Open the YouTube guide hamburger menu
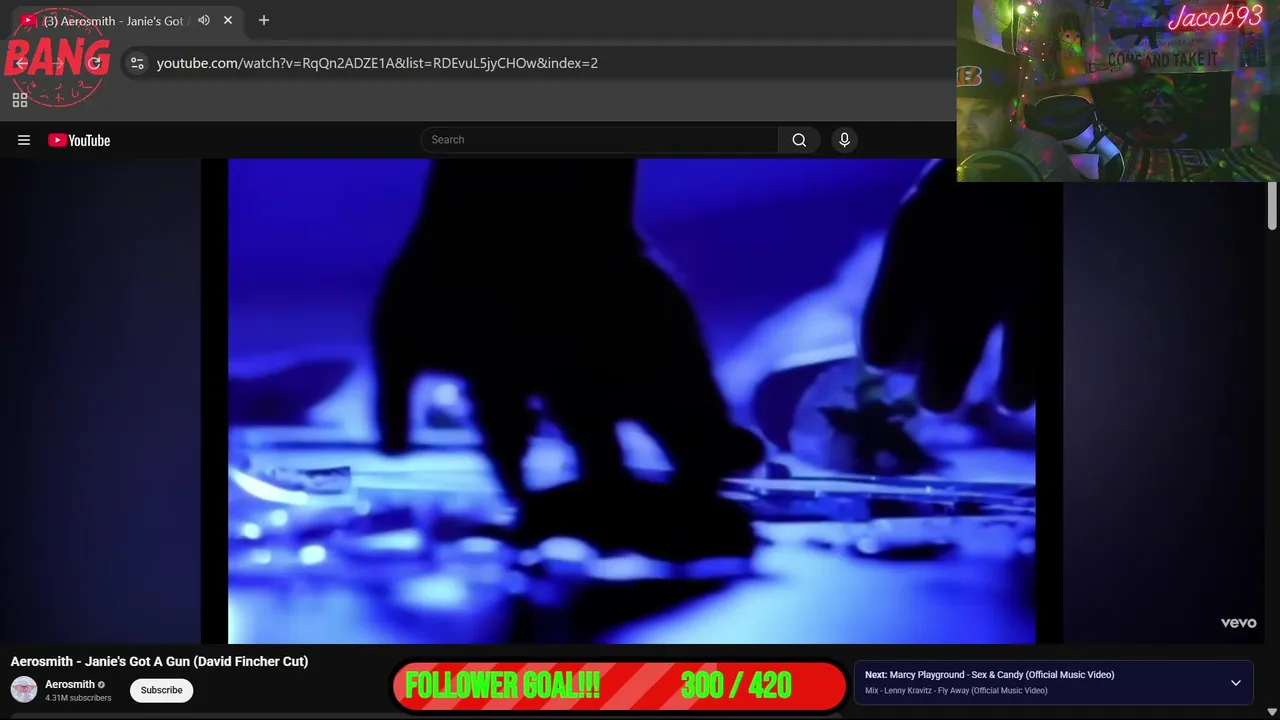Viewport: 1280px width, 720px height. tap(24, 140)
